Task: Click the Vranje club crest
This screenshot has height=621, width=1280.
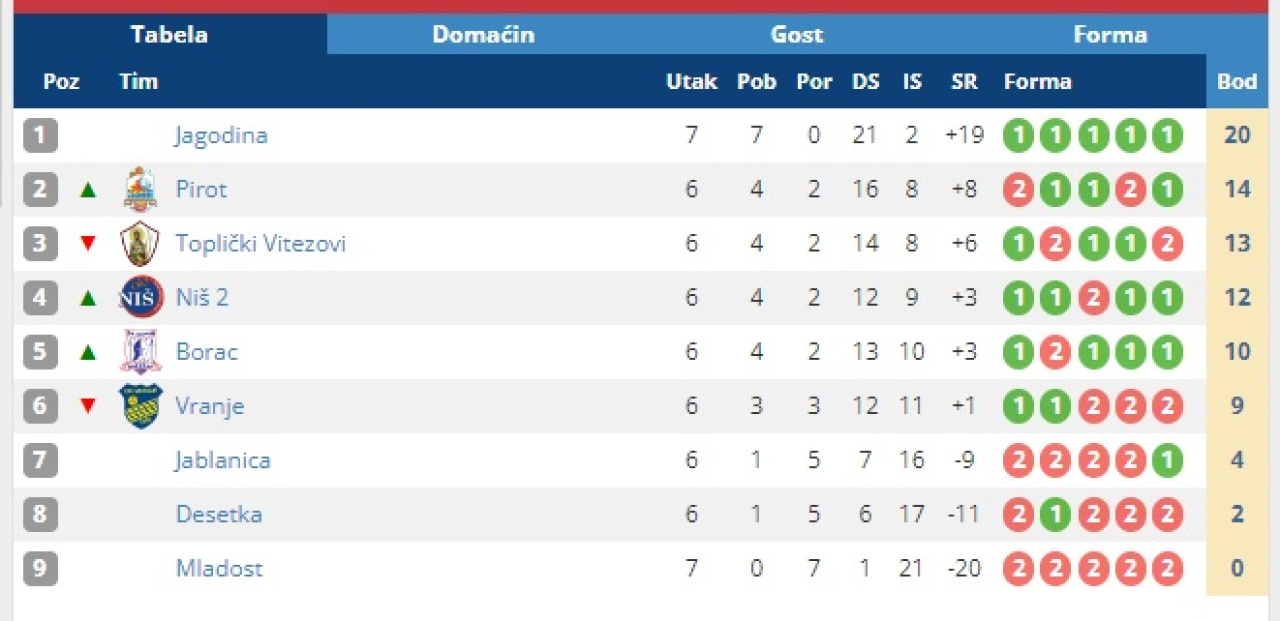Action: coord(140,405)
